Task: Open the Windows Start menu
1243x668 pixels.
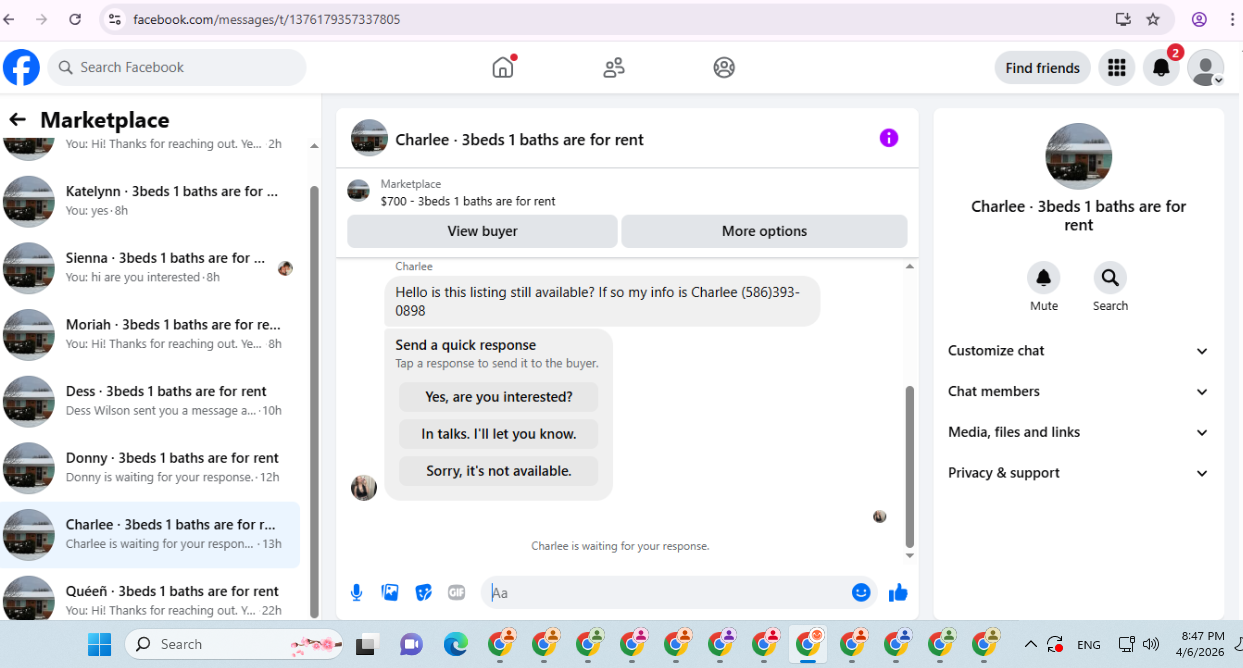Action: [x=99, y=645]
